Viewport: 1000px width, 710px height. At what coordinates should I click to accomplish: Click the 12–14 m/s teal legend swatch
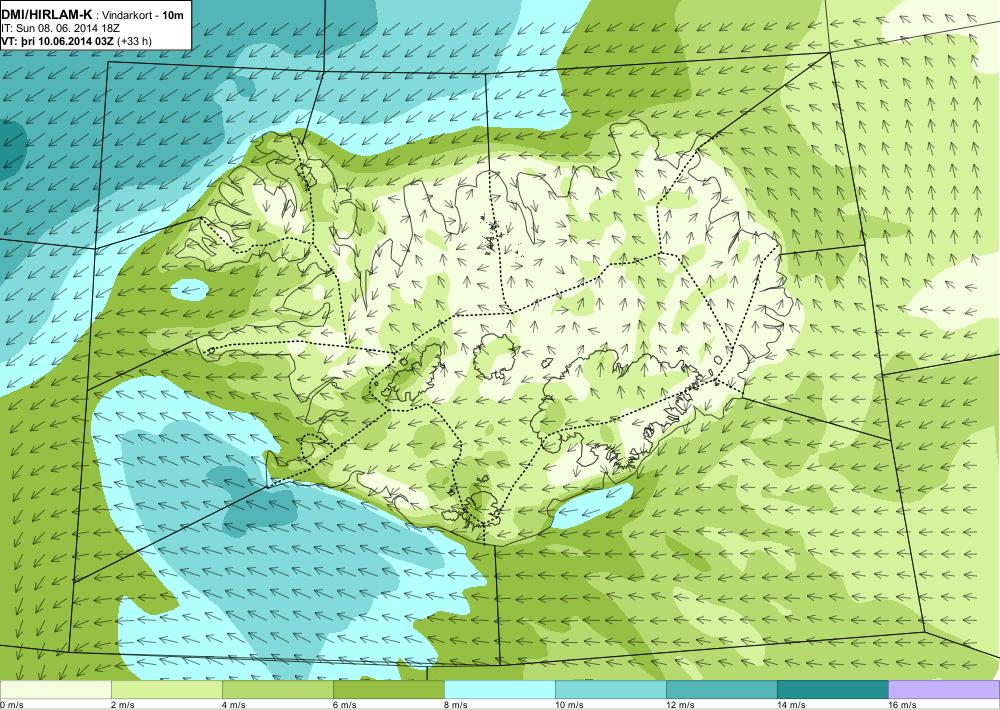click(x=721, y=689)
